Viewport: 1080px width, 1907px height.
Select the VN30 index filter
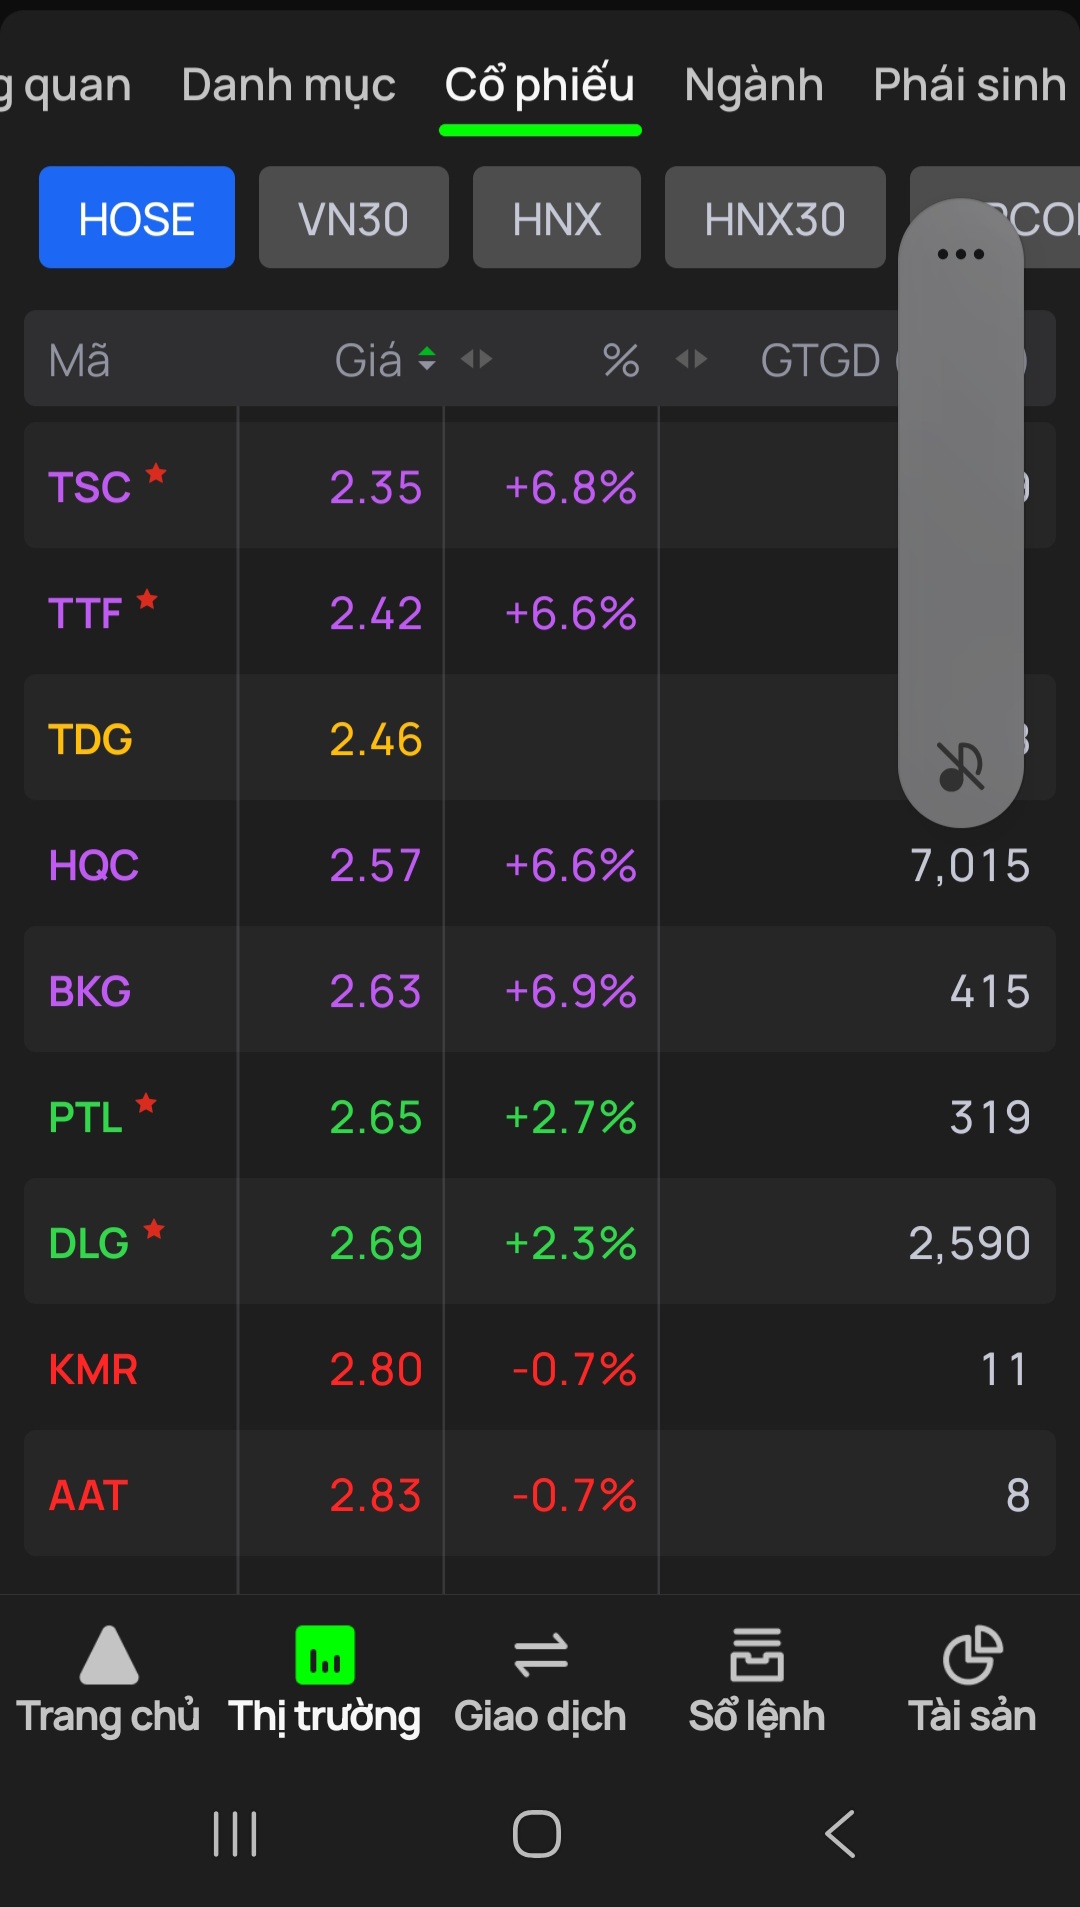point(354,217)
